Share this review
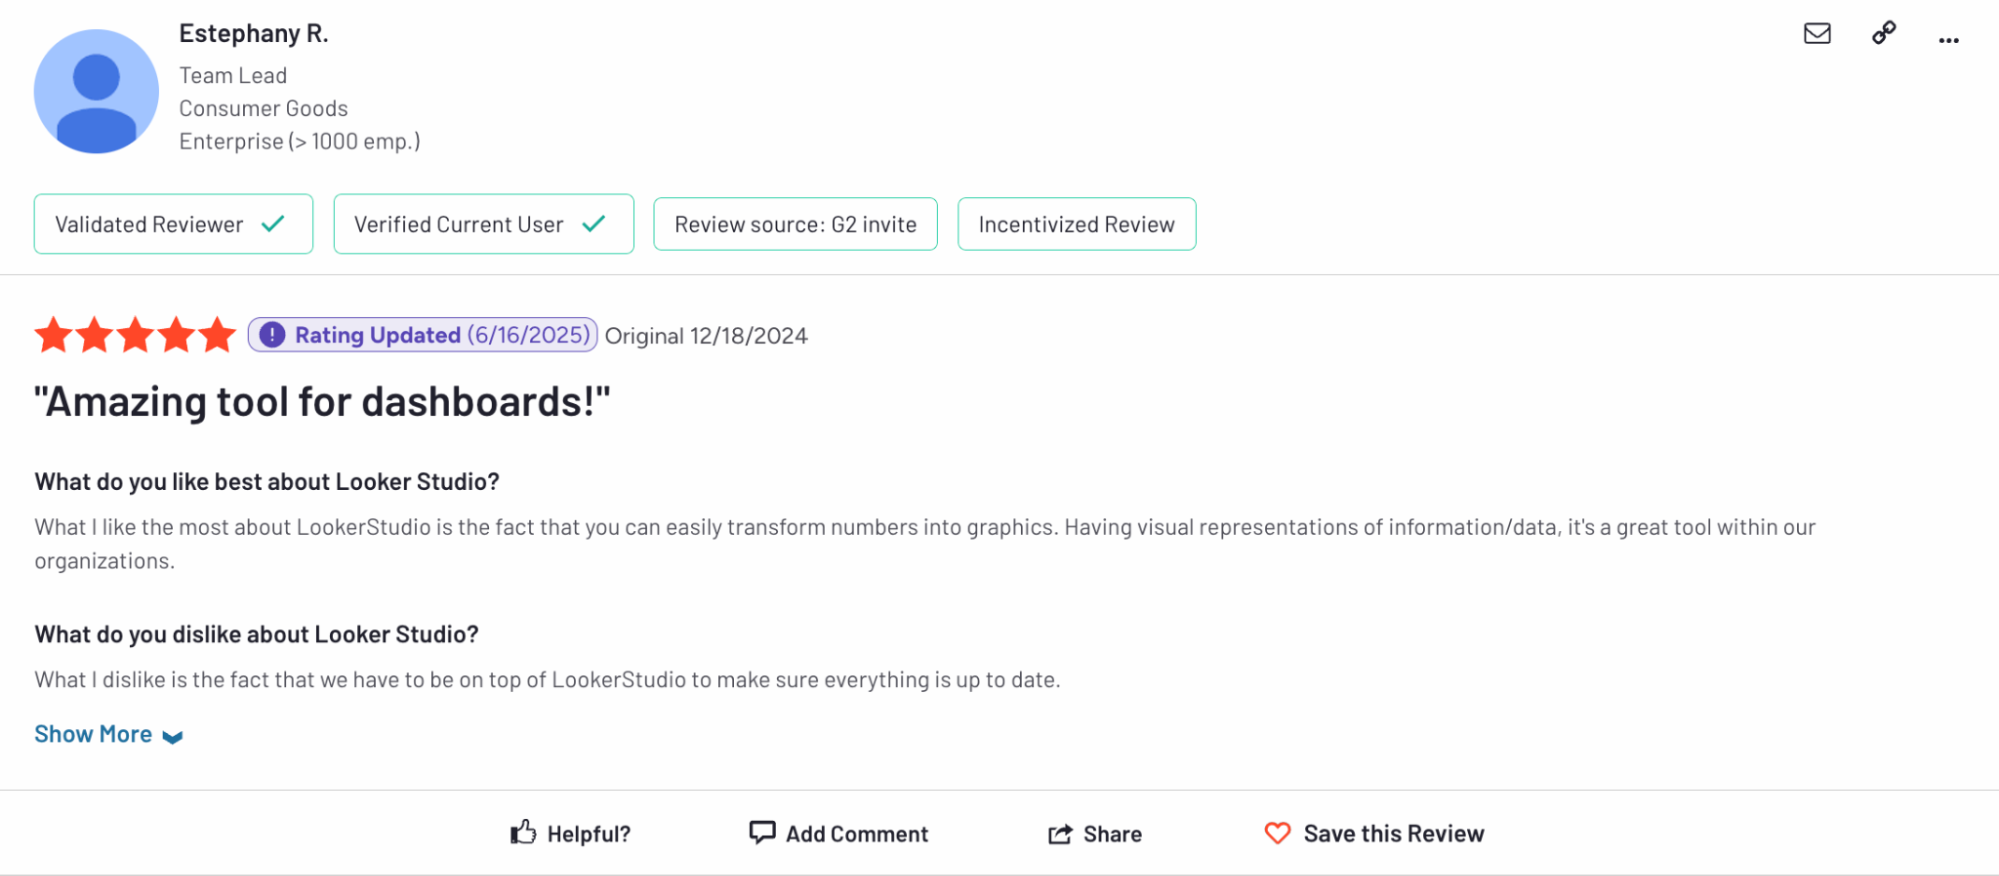 [x=1095, y=834]
